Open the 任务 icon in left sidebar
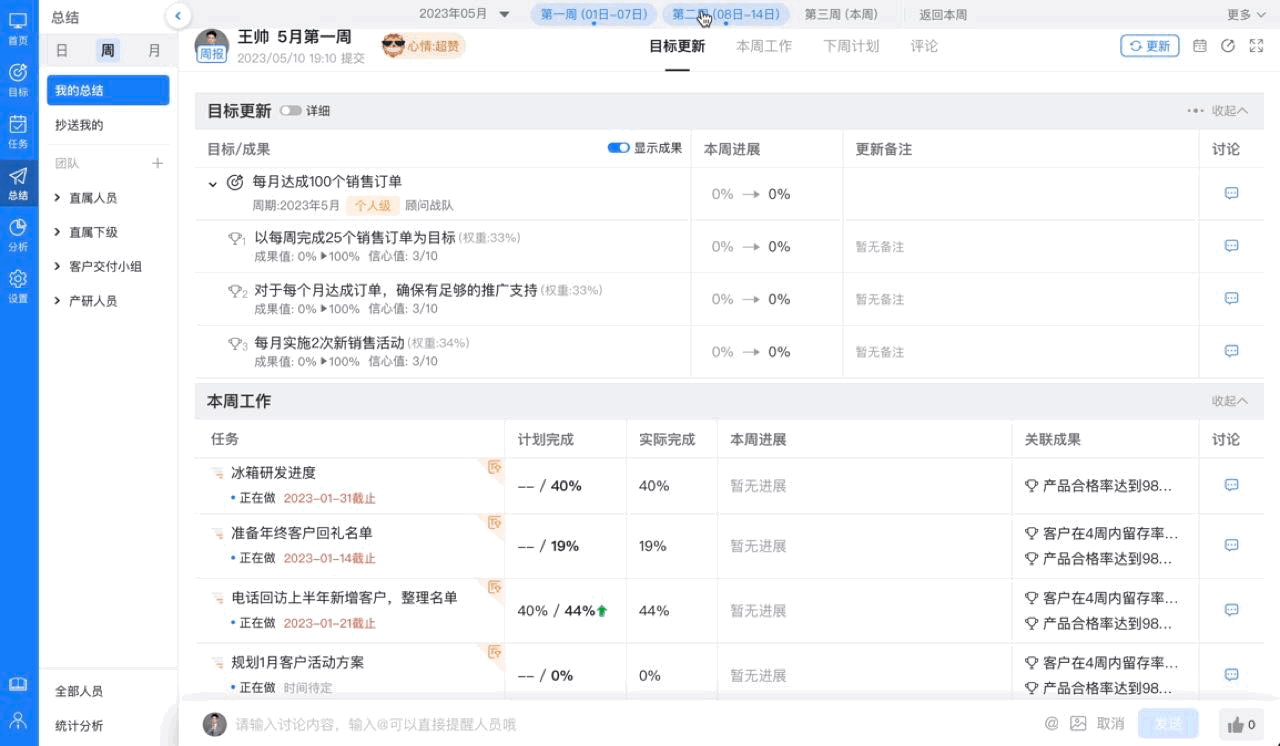This screenshot has width=1280, height=746. [18, 131]
